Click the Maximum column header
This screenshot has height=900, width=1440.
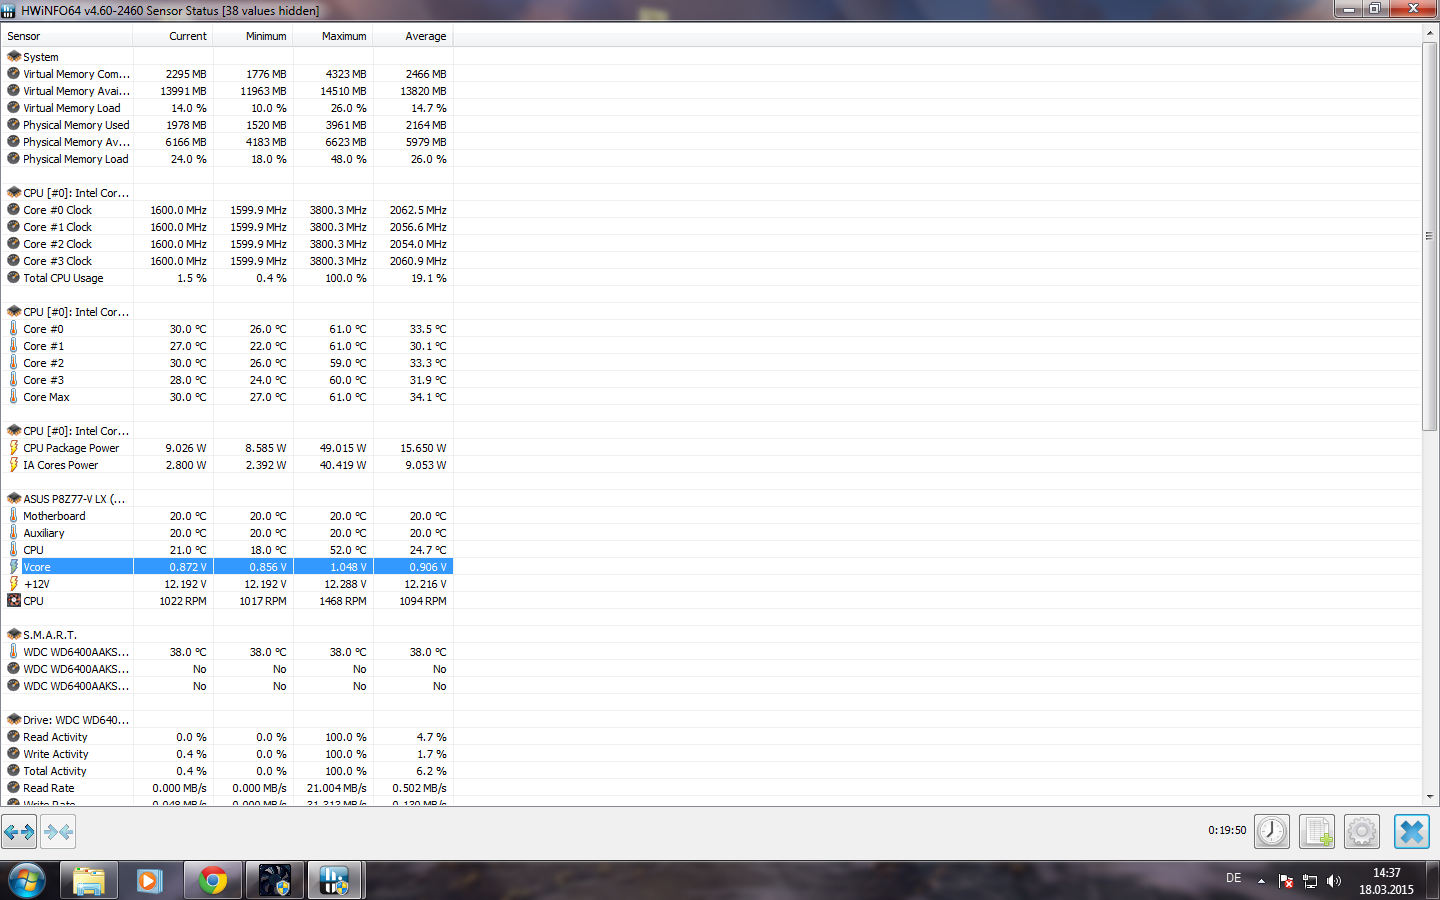click(x=333, y=36)
